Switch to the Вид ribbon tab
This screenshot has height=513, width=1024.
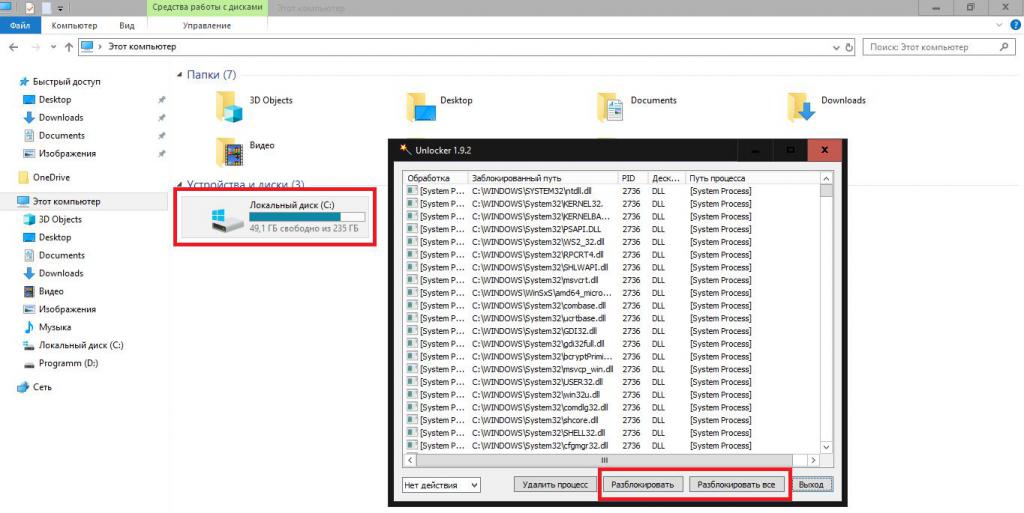pyautogui.click(x=127, y=25)
